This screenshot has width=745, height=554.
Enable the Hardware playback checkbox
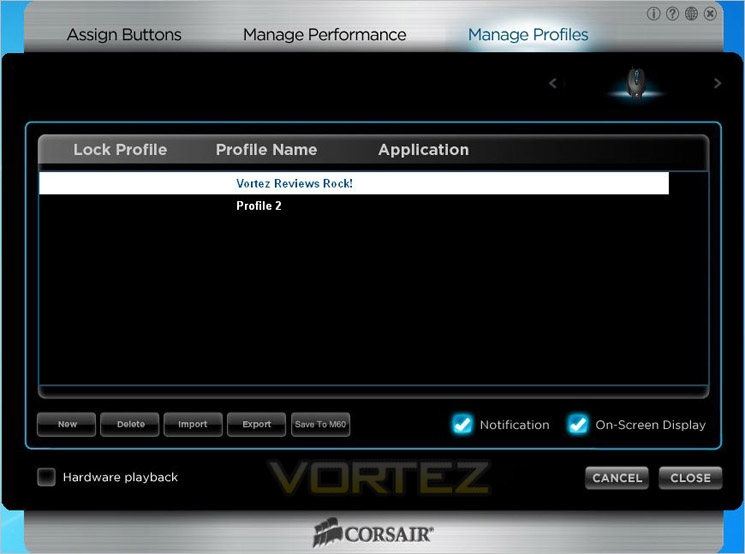click(46, 477)
